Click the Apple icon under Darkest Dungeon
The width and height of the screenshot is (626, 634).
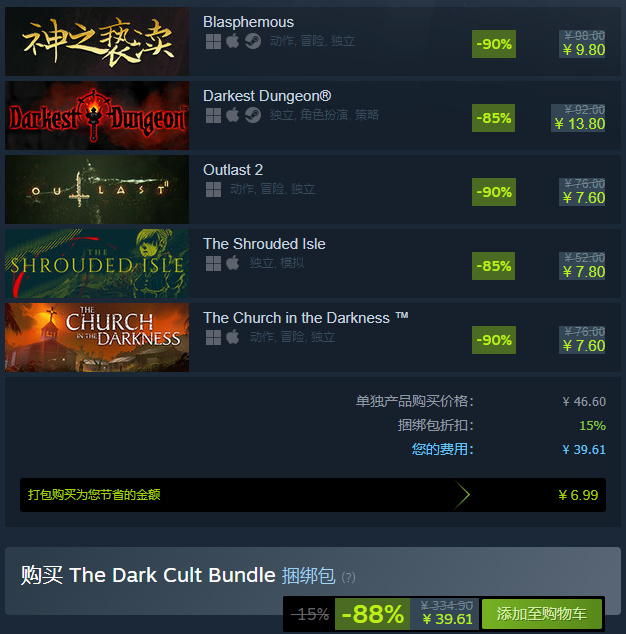[x=233, y=115]
